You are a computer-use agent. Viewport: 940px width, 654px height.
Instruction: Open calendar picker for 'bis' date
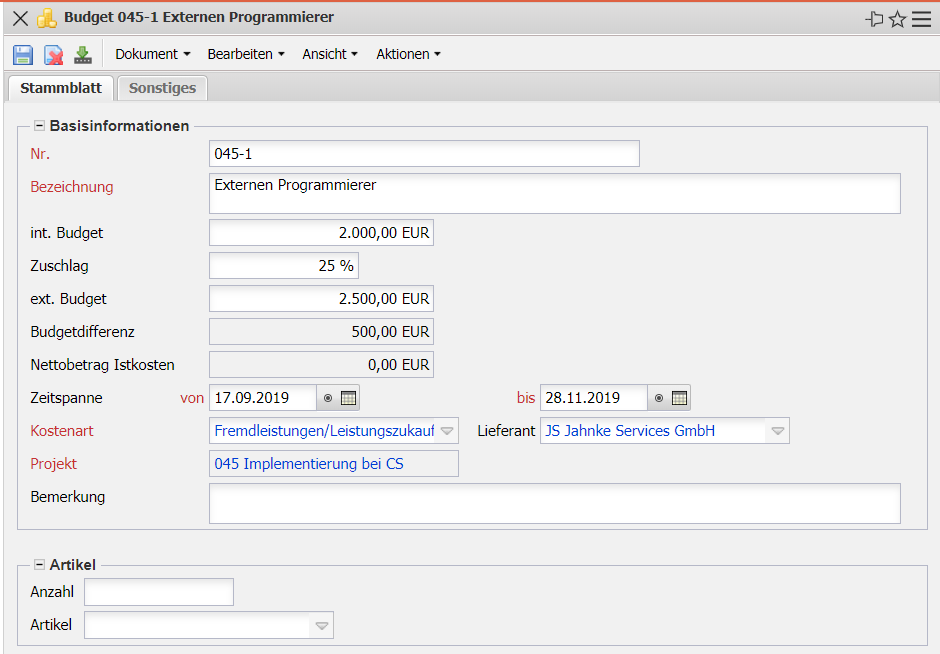click(x=680, y=398)
